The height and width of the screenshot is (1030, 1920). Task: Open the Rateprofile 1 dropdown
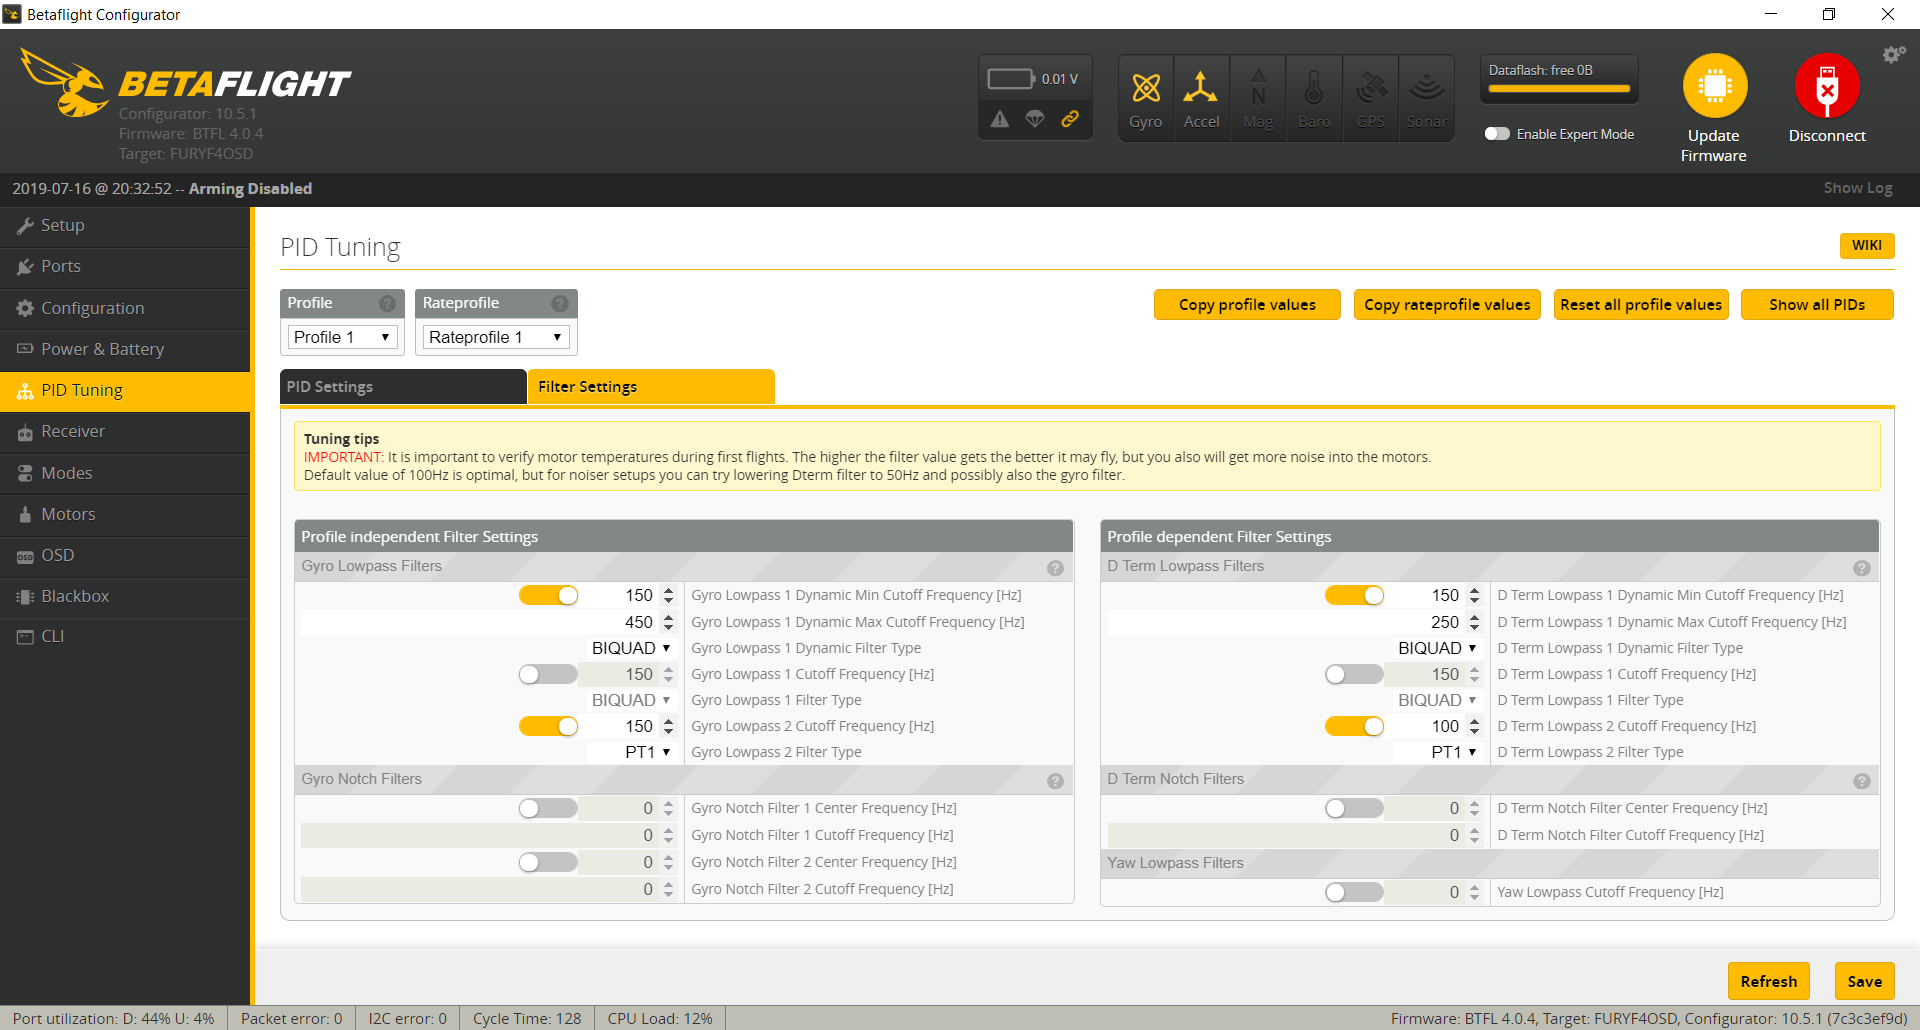[x=496, y=338]
